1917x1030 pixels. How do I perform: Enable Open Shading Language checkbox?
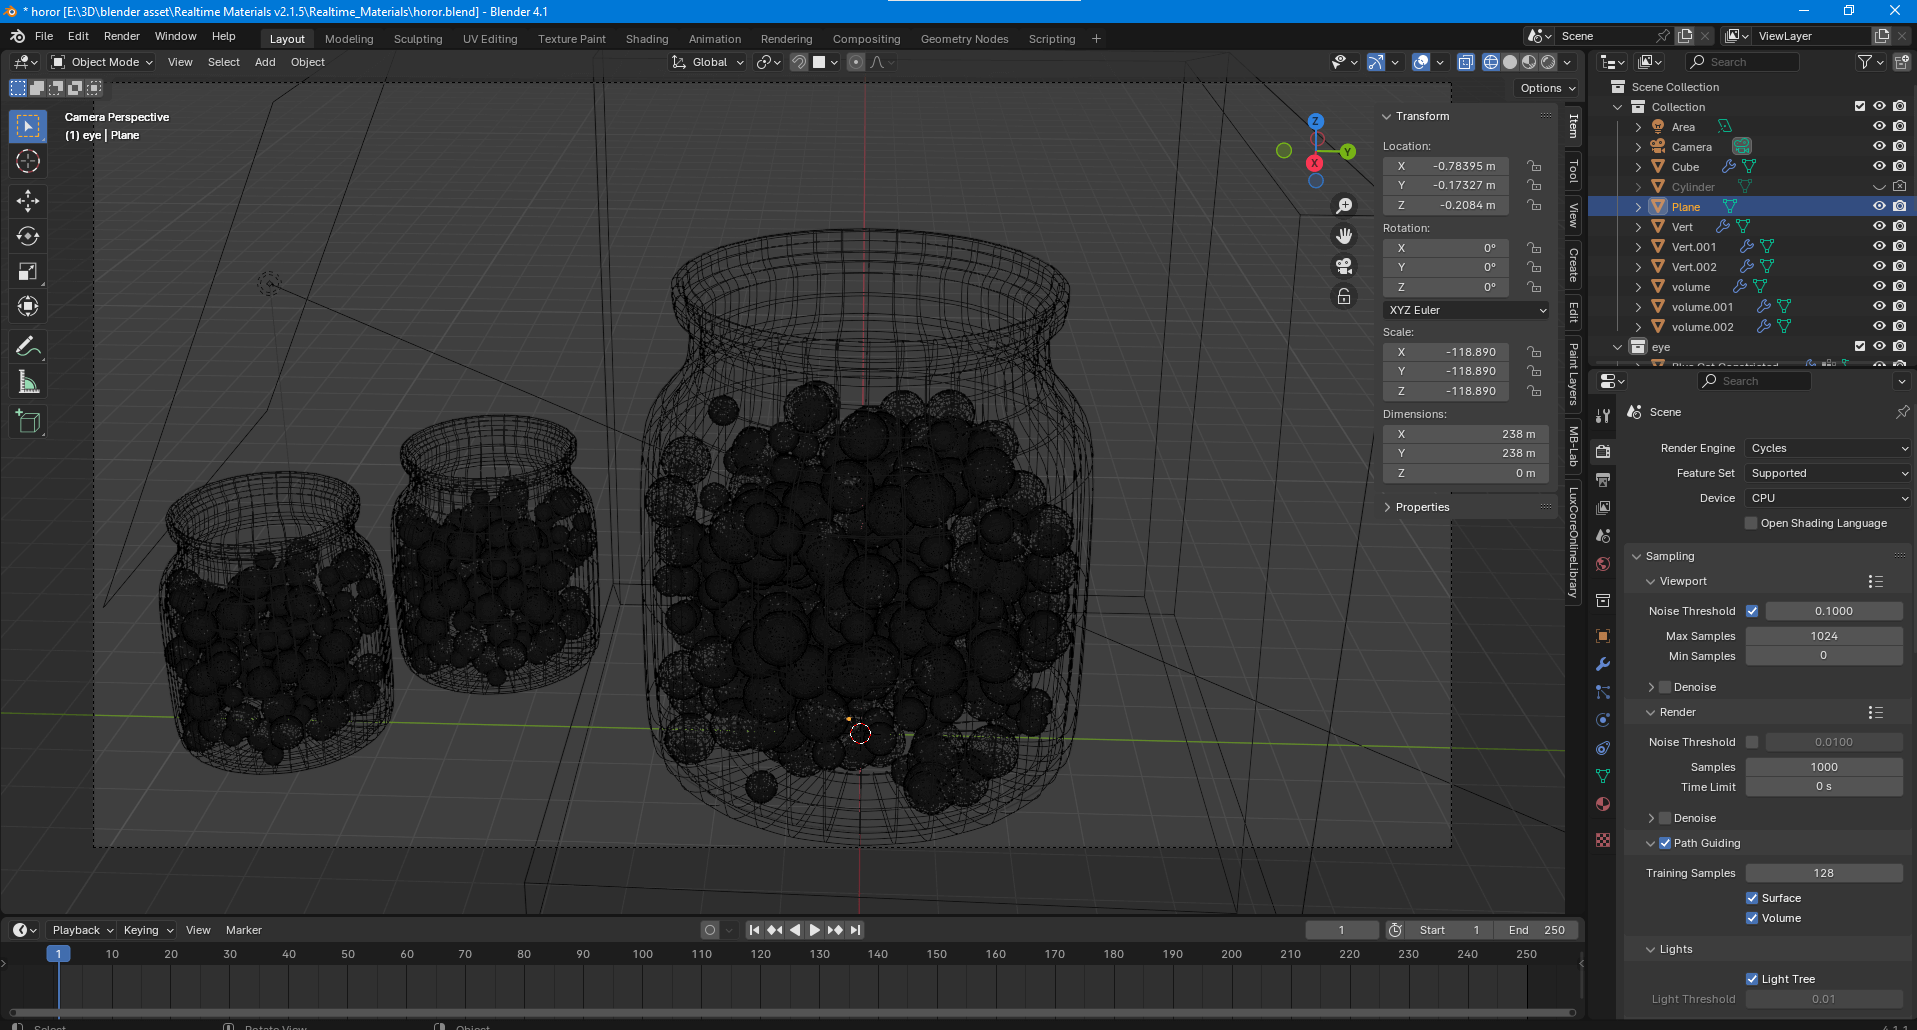point(1751,523)
